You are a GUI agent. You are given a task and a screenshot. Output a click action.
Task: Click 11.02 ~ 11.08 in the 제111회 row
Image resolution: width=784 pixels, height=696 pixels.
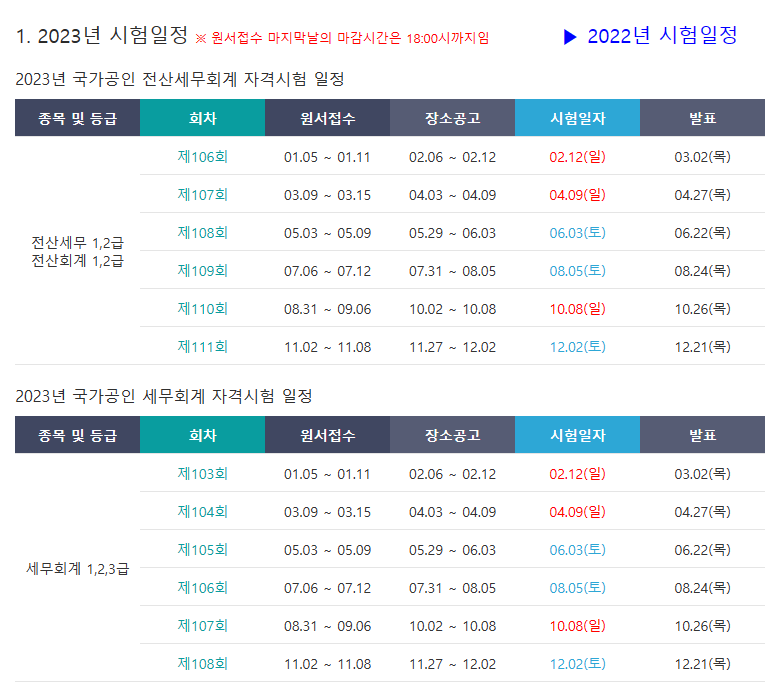tap(328, 347)
